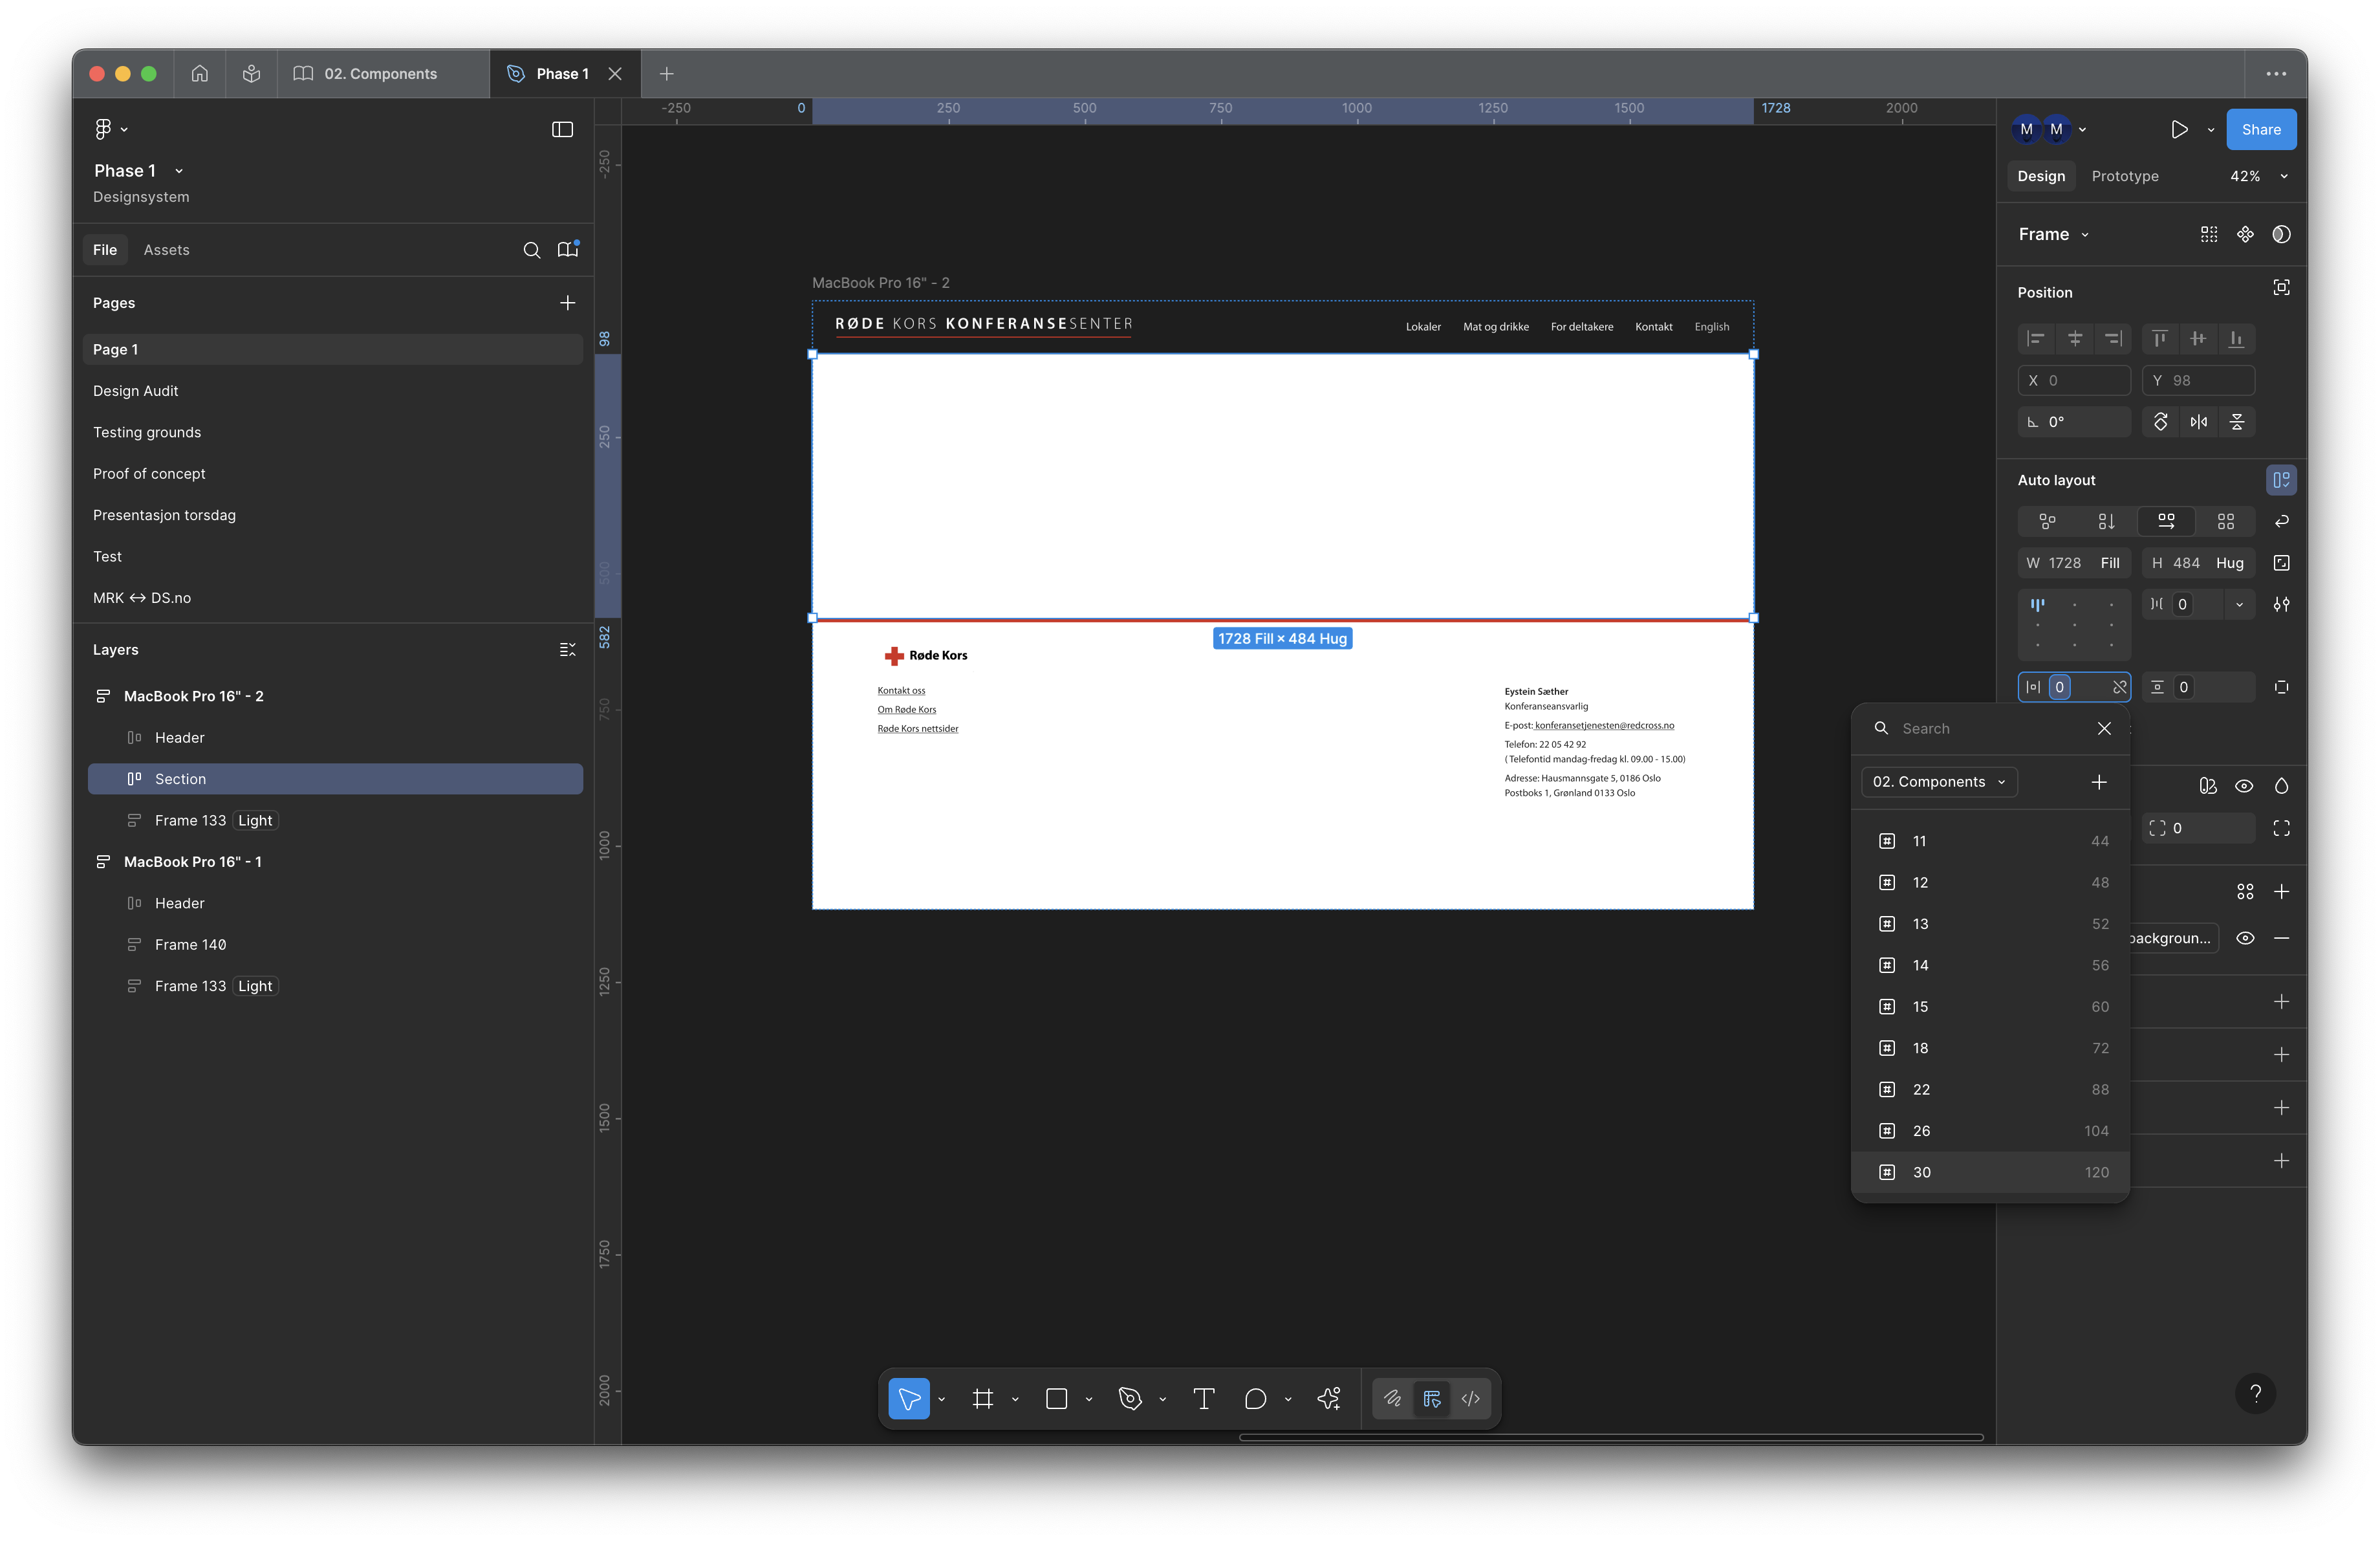This screenshot has width=2380, height=1541.
Task: Select the Text tool in the toolbar
Action: pyautogui.click(x=1204, y=1398)
